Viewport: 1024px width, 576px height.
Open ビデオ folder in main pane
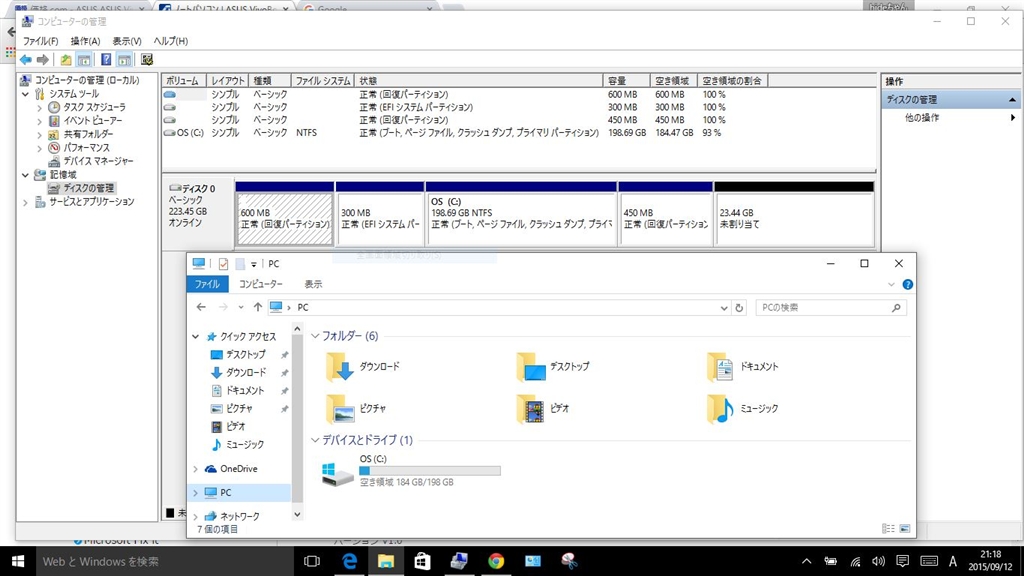pyautogui.click(x=543, y=409)
